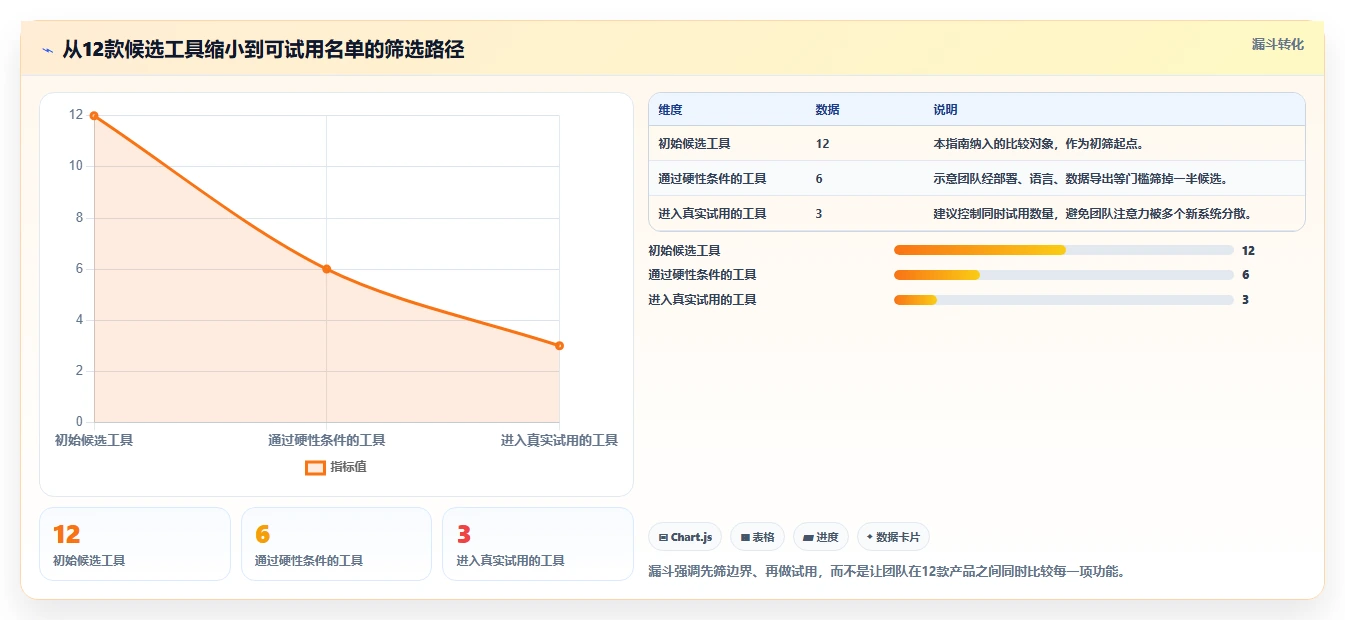
Task: Click the 通过硬性条件的工具 progress bar
Action: tap(1064, 275)
